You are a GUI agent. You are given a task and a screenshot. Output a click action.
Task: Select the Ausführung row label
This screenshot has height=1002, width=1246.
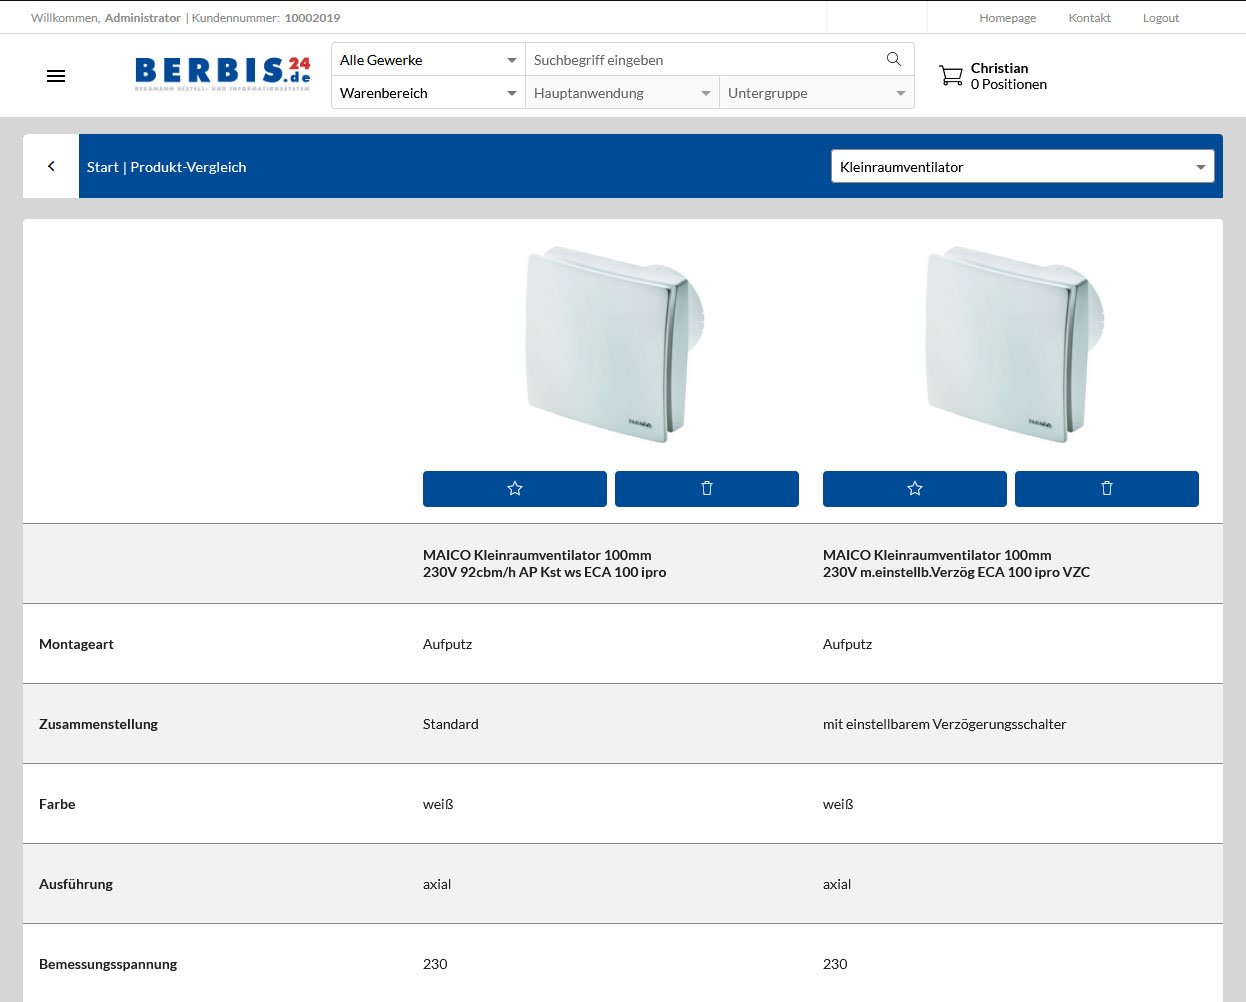point(76,884)
